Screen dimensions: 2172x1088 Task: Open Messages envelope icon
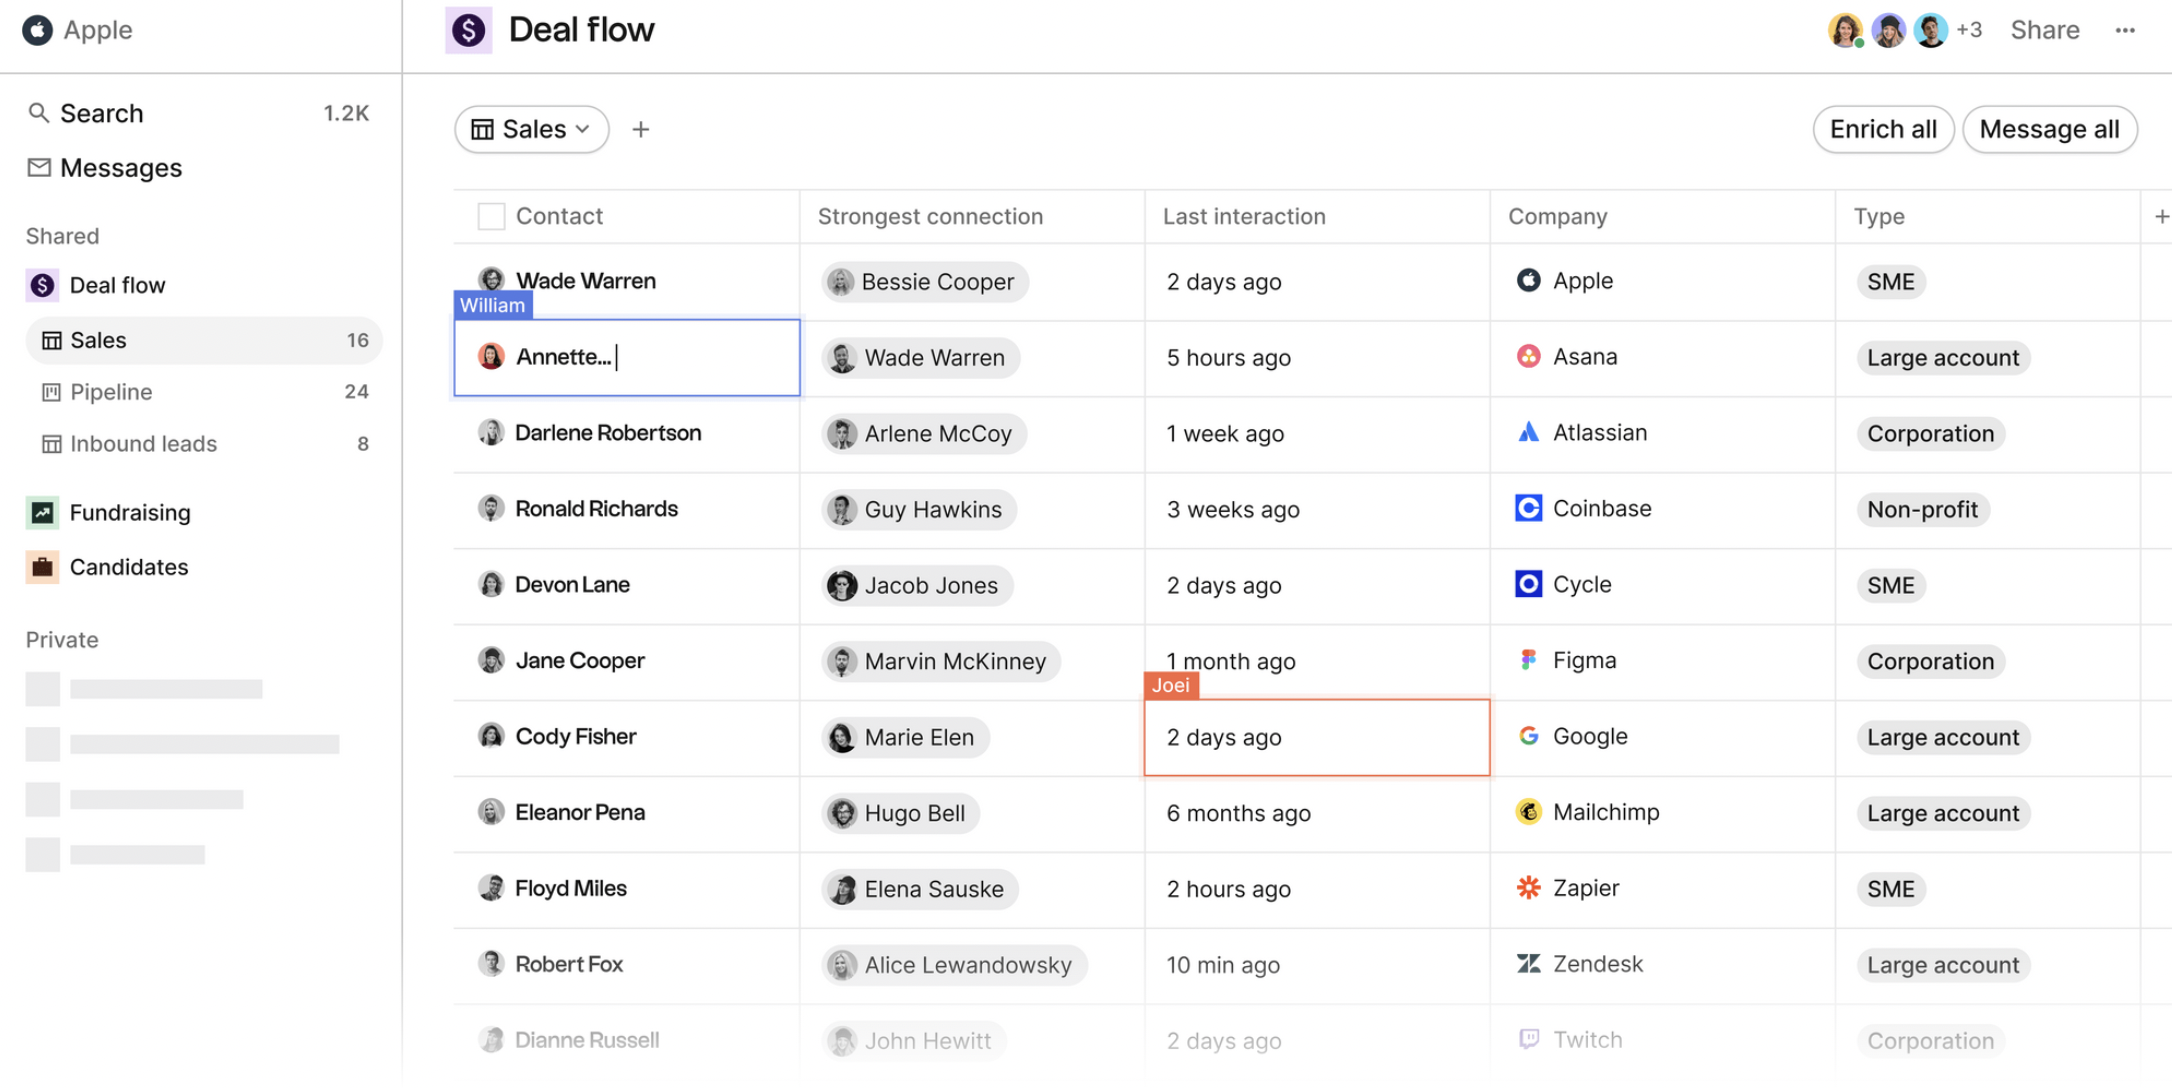(38, 167)
